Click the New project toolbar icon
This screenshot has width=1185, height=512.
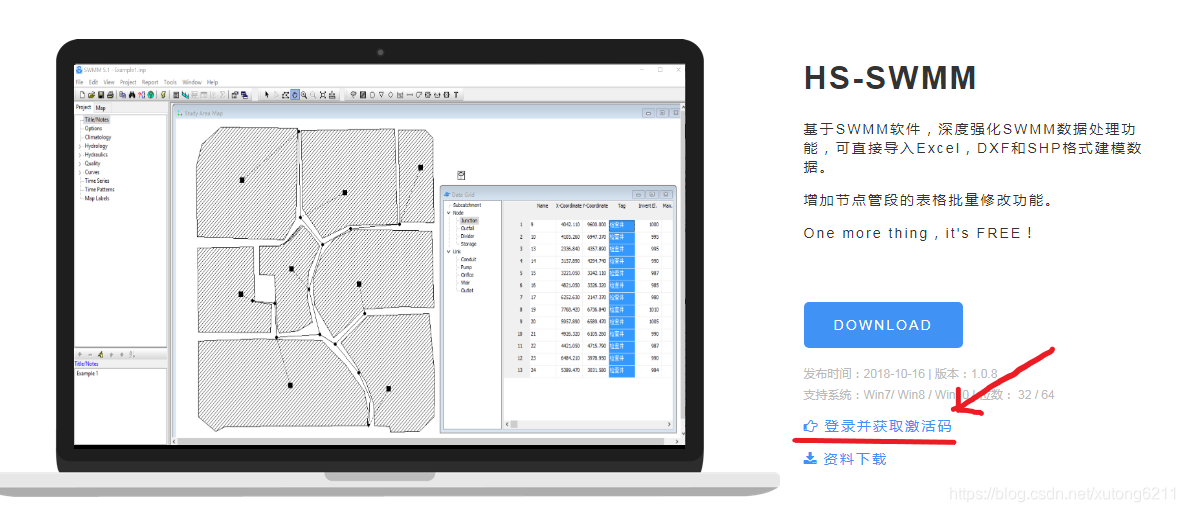point(82,95)
